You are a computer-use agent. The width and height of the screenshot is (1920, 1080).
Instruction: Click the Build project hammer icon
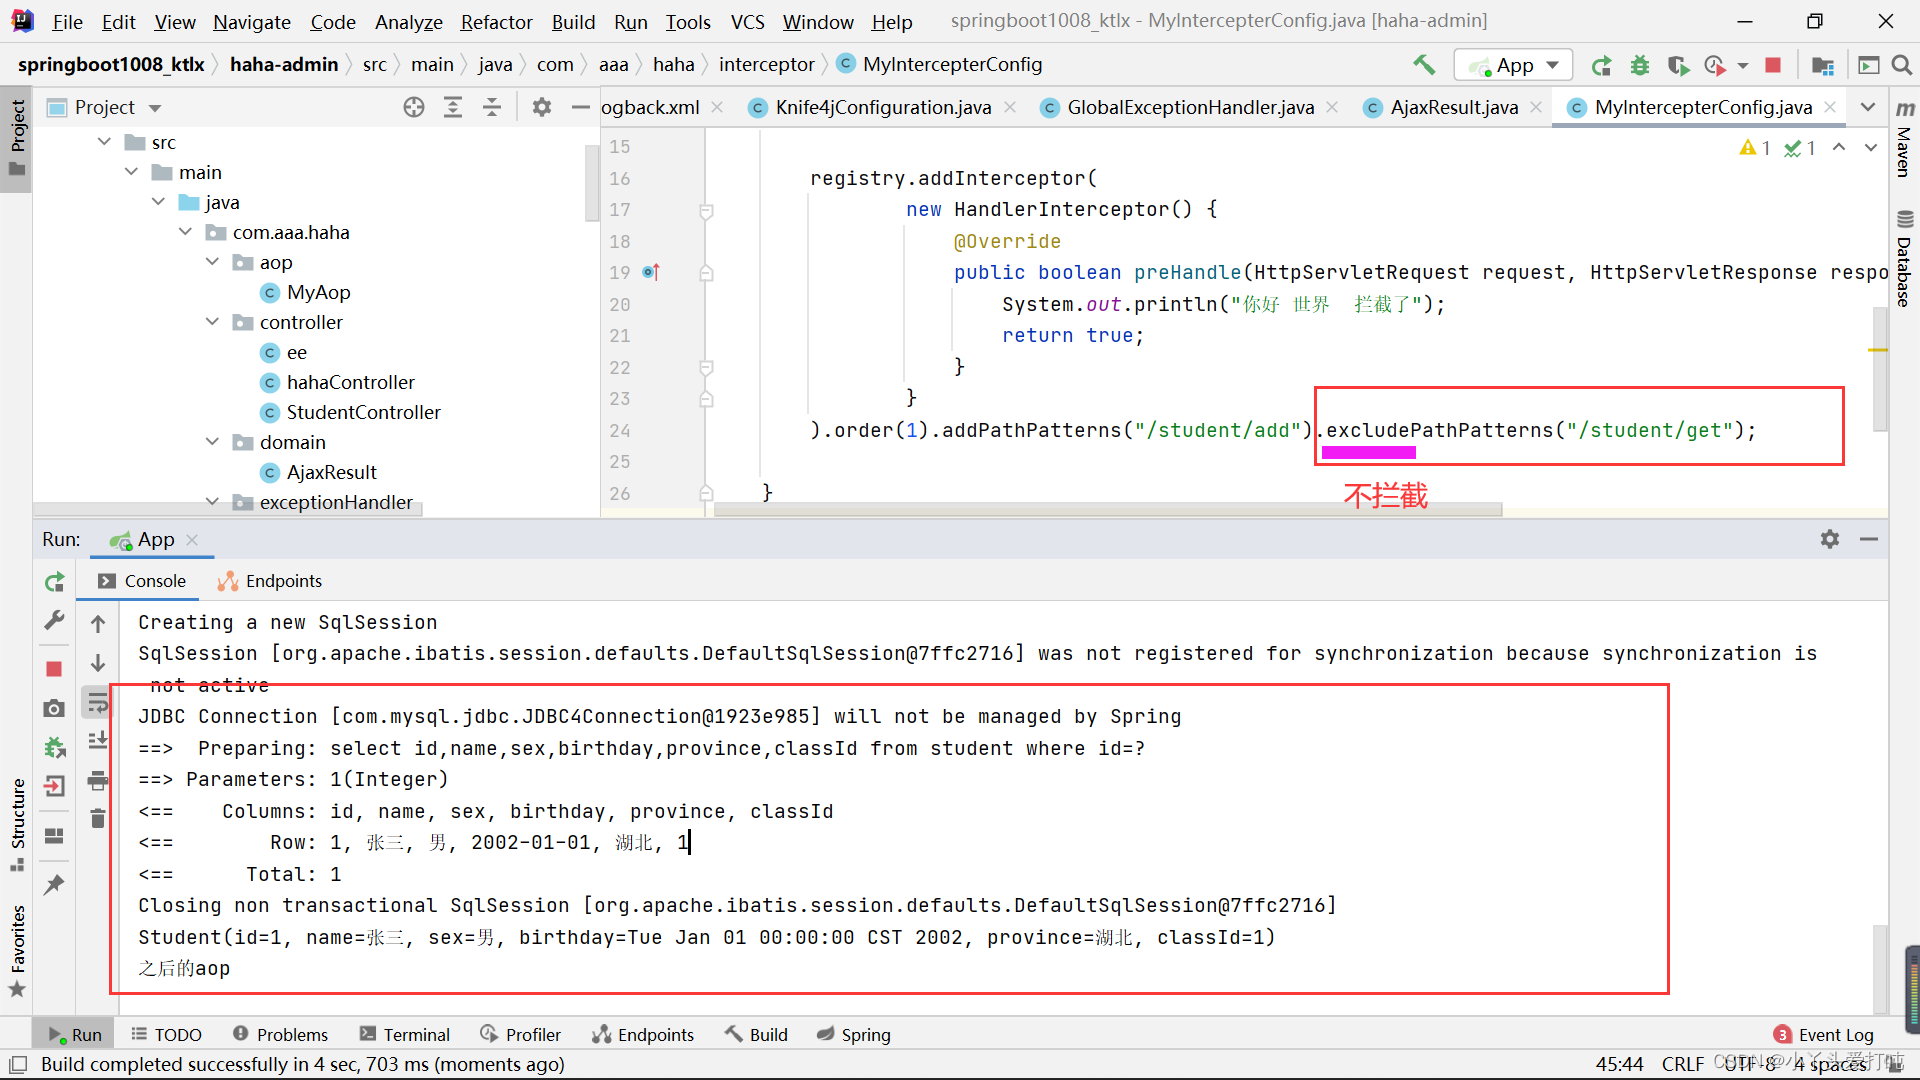coord(1424,65)
